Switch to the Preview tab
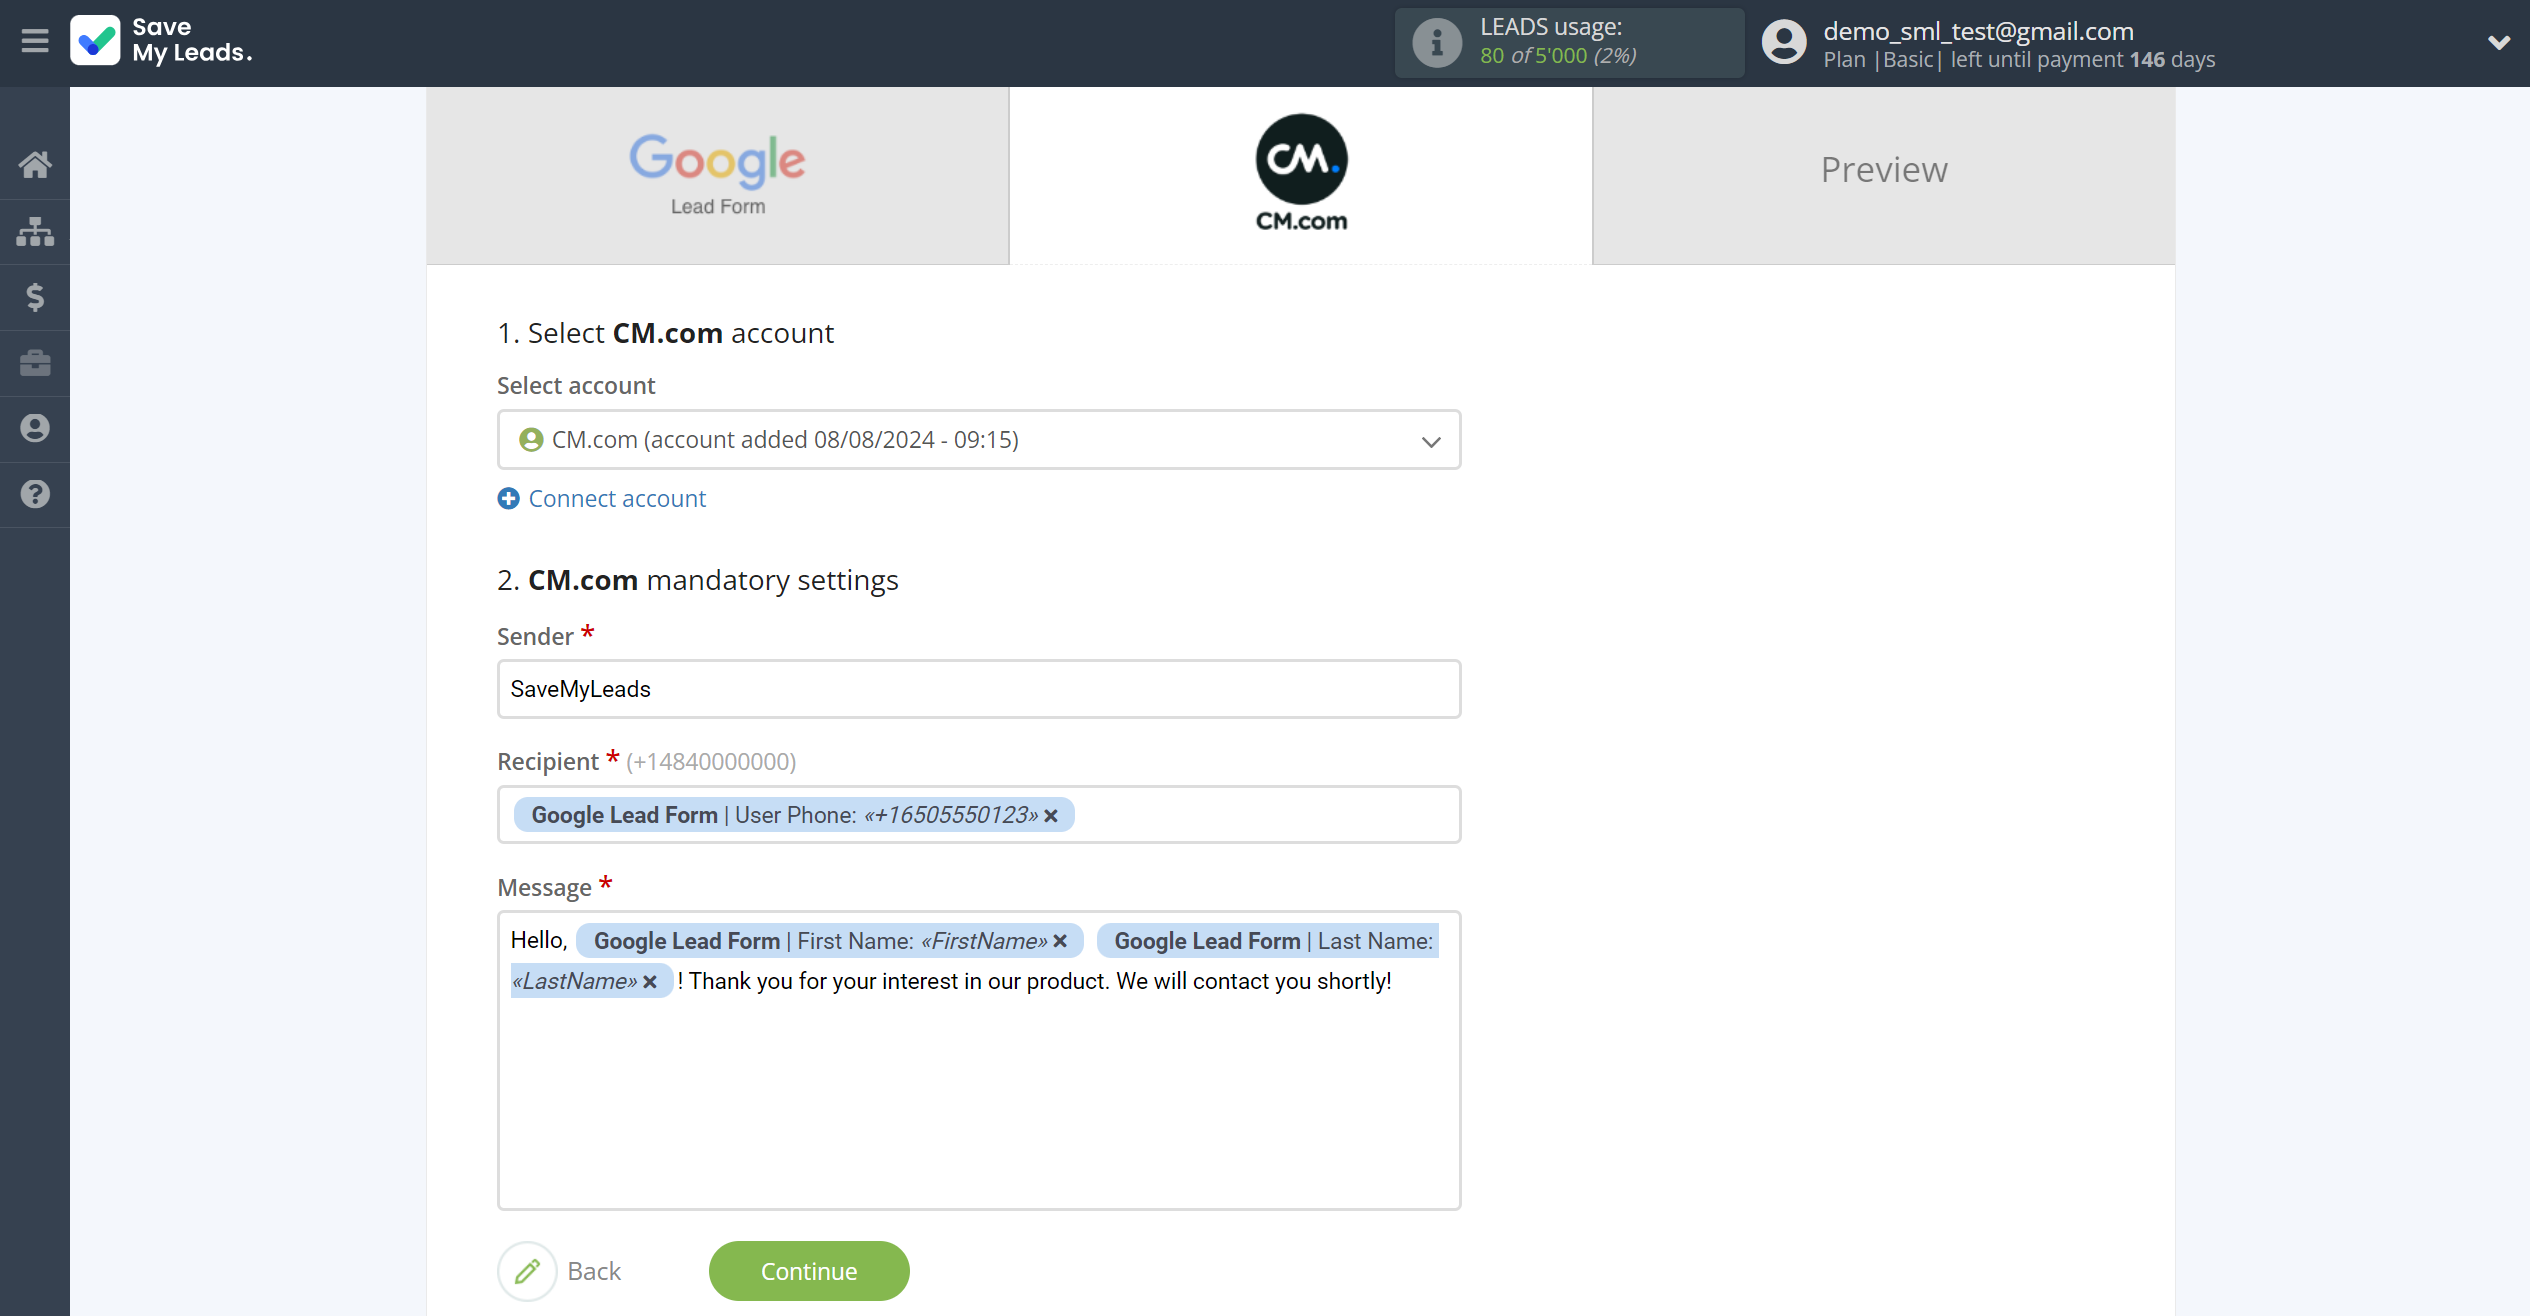Screen dimensions: 2530x1316 (x=1883, y=175)
